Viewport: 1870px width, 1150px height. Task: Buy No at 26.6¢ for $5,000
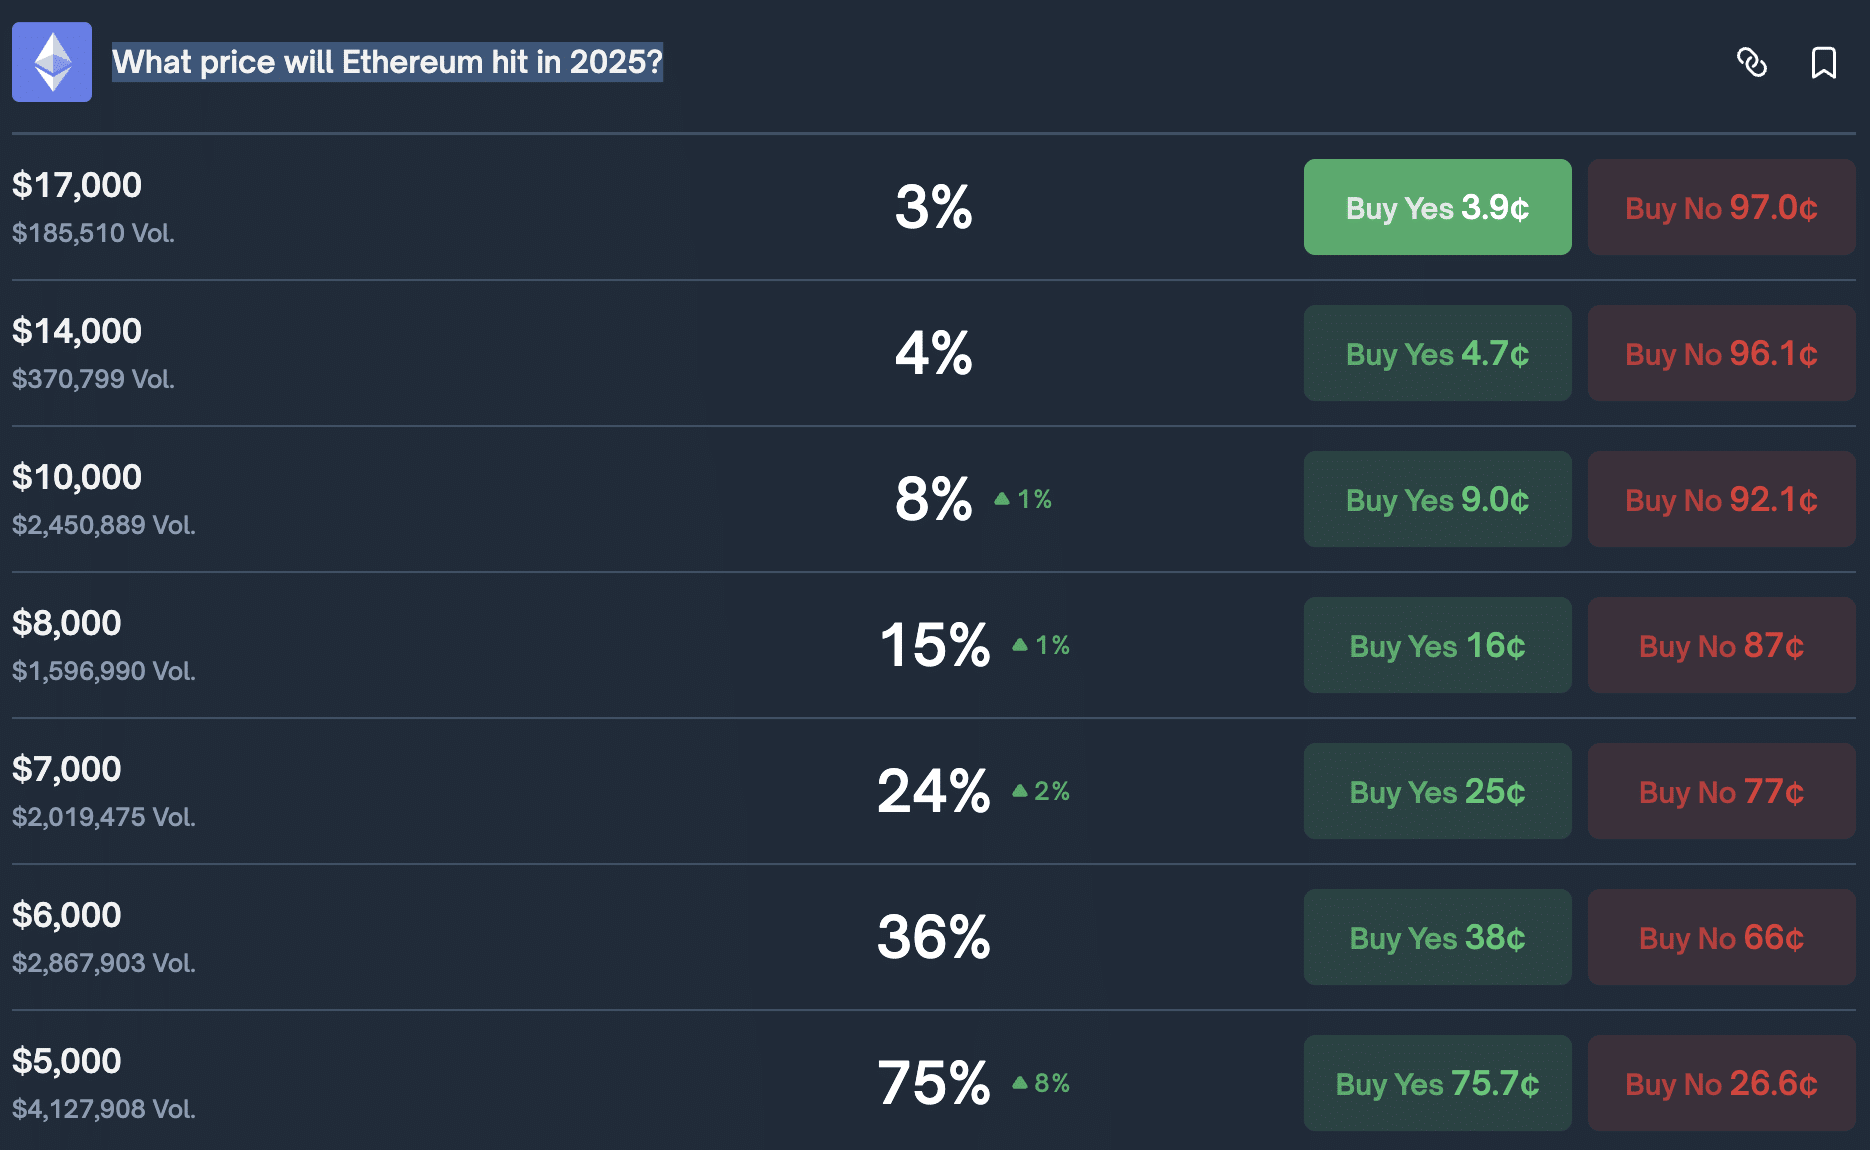pos(1721,1083)
